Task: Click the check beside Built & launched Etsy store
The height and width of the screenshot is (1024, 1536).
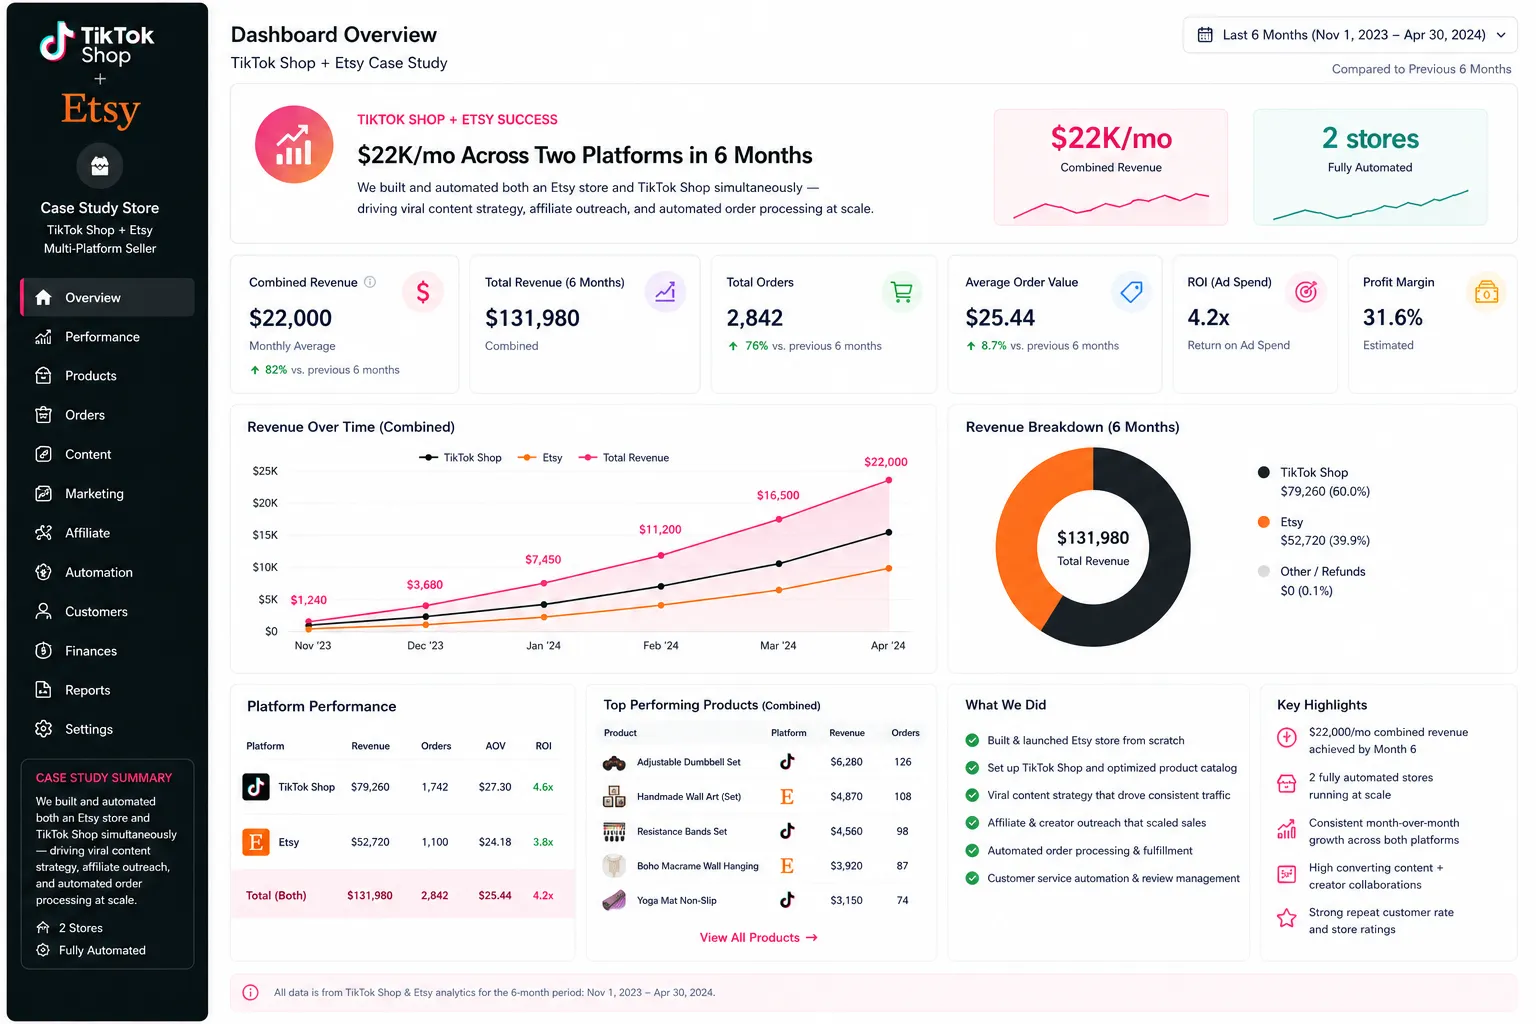Action: 972,741
